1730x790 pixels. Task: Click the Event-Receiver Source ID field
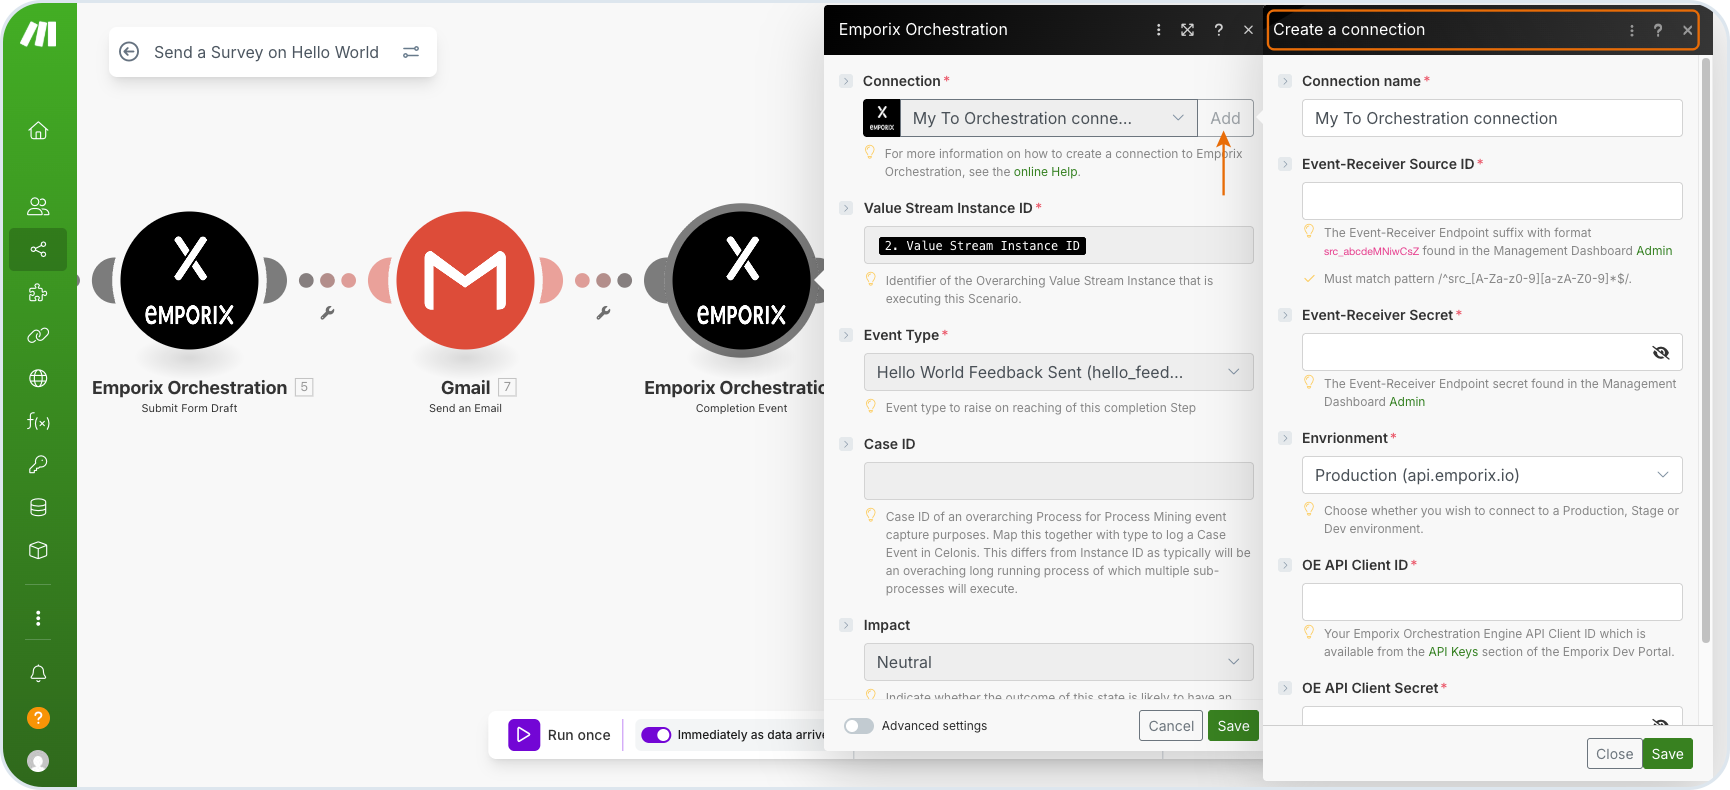[x=1491, y=201]
